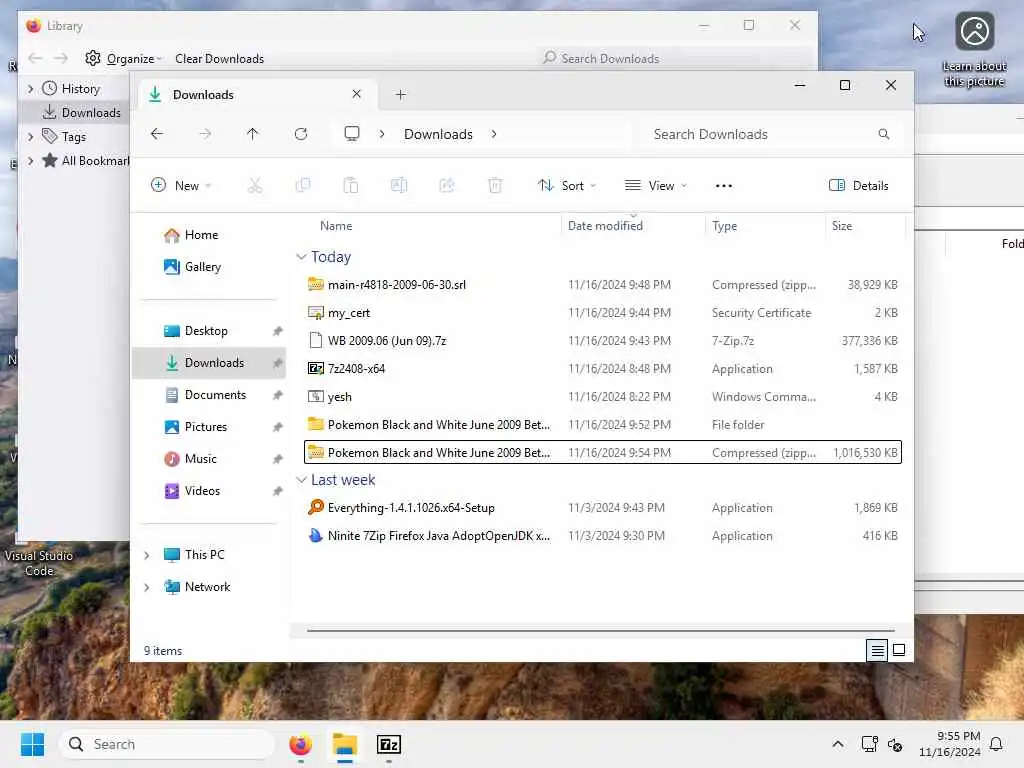Collapse the Last week group
This screenshot has width=1024, height=768.
301,480
